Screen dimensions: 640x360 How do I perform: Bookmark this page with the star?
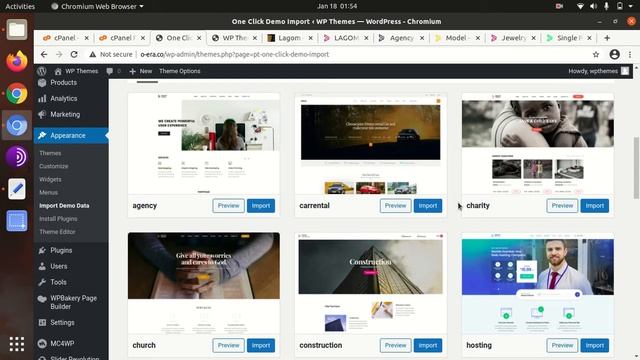point(596,54)
